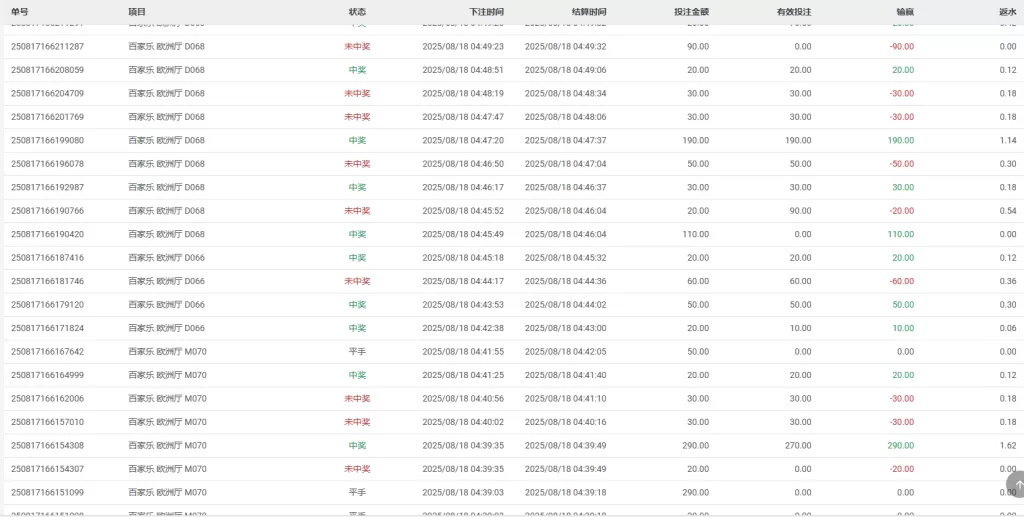Viewport: 1024px width, 517px height.
Task: Select order number 250817166151099
Action: [47, 493]
